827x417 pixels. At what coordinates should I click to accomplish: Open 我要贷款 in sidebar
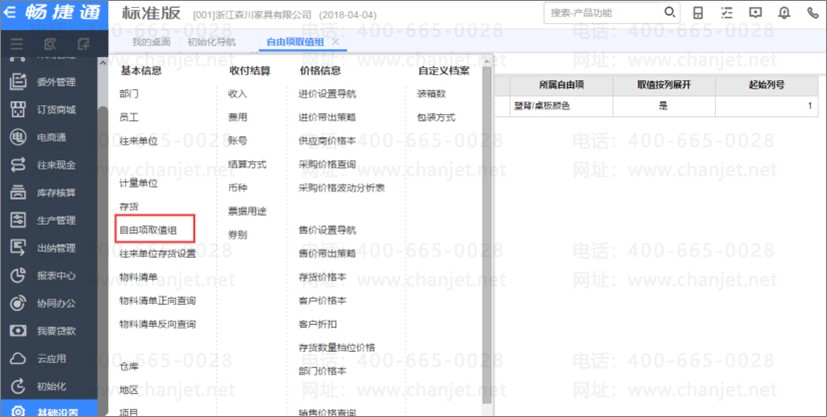pyautogui.click(x=49, y=331)
